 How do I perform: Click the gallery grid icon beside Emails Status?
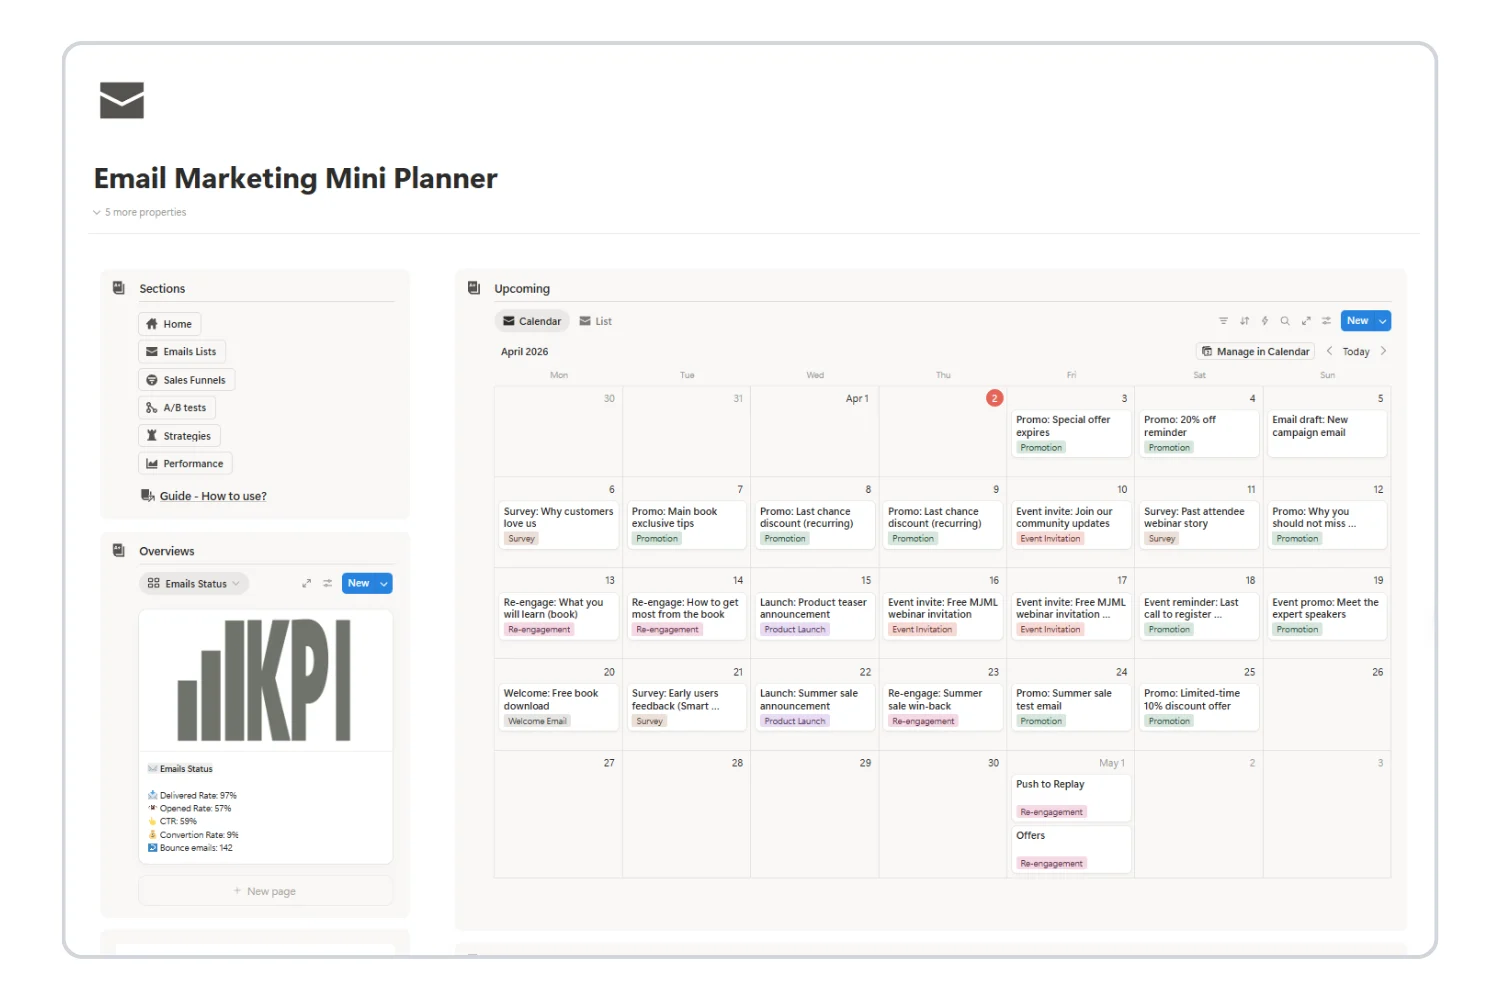tap(154, 583)
